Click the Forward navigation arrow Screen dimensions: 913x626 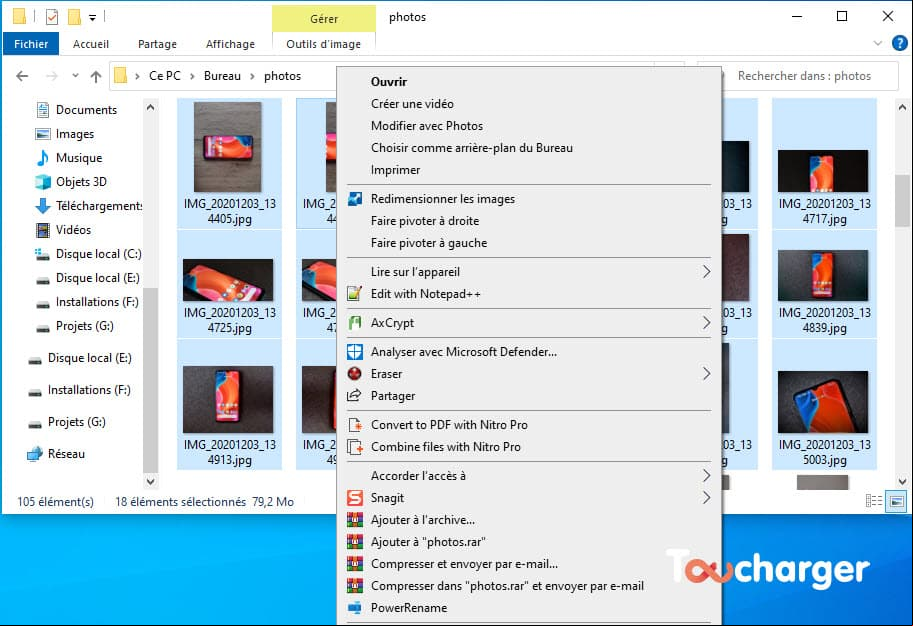coord(52,76)
